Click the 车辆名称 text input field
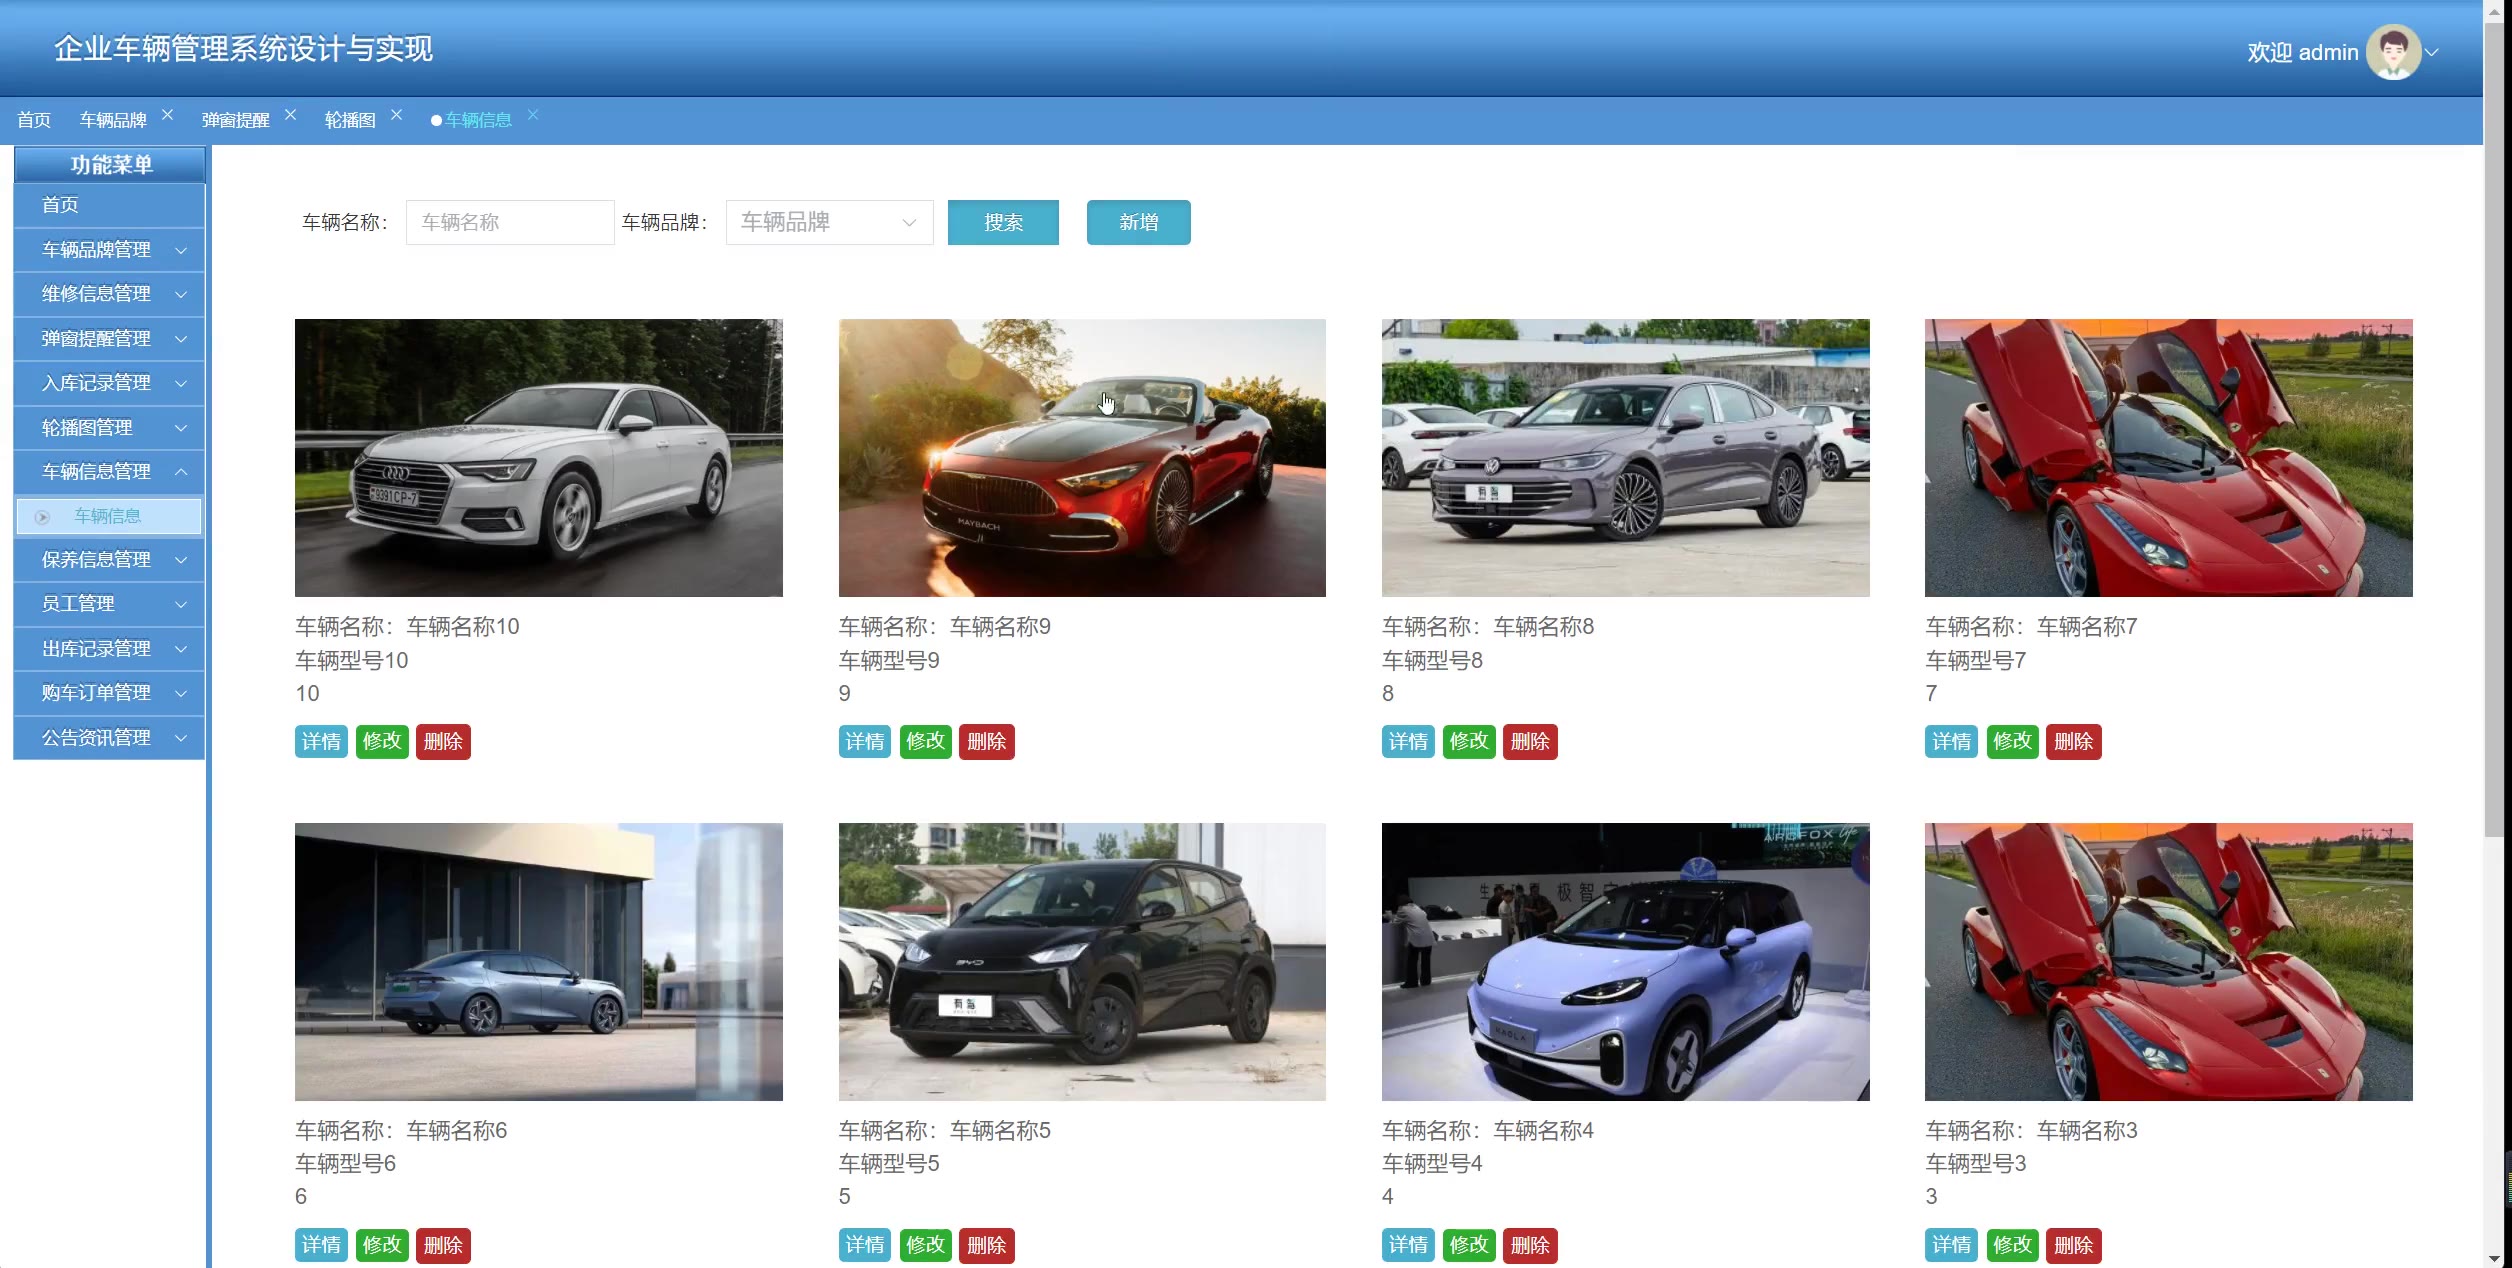 509,222
